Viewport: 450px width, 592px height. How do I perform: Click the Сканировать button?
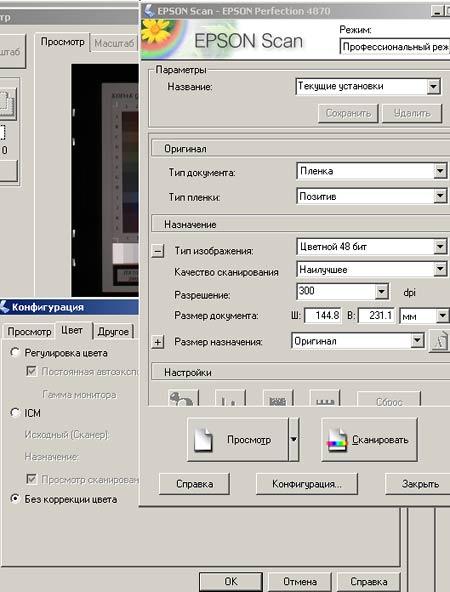370,439
